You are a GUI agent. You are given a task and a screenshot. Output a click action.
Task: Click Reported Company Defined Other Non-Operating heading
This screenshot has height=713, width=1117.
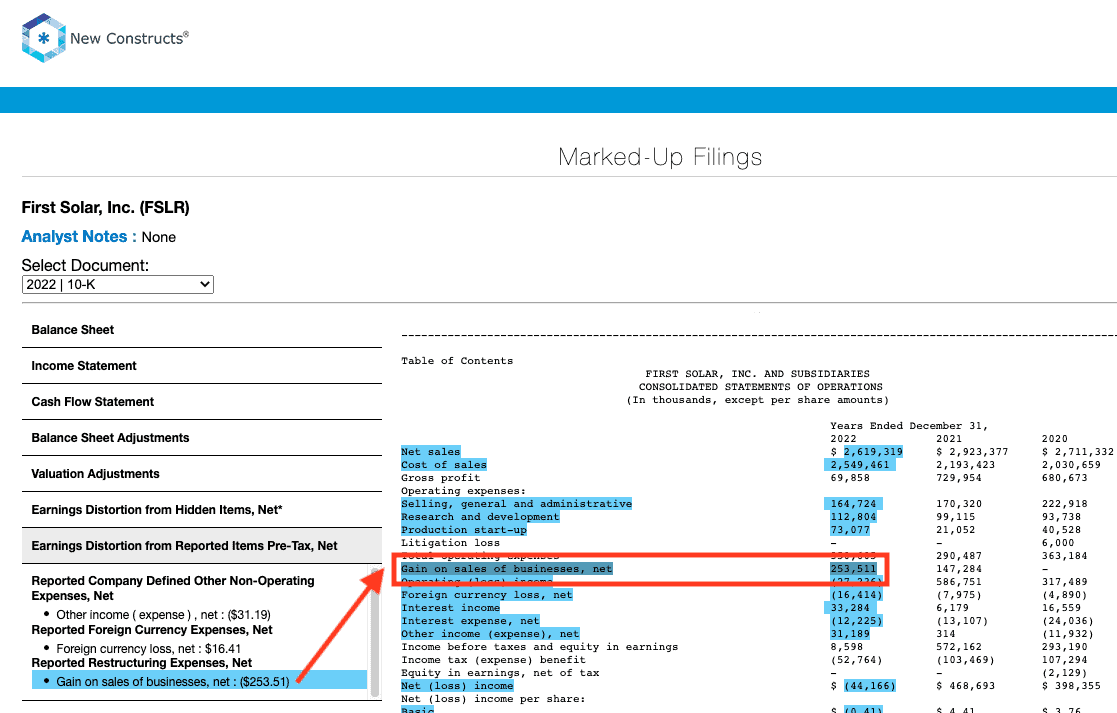[x=173, y=588]
